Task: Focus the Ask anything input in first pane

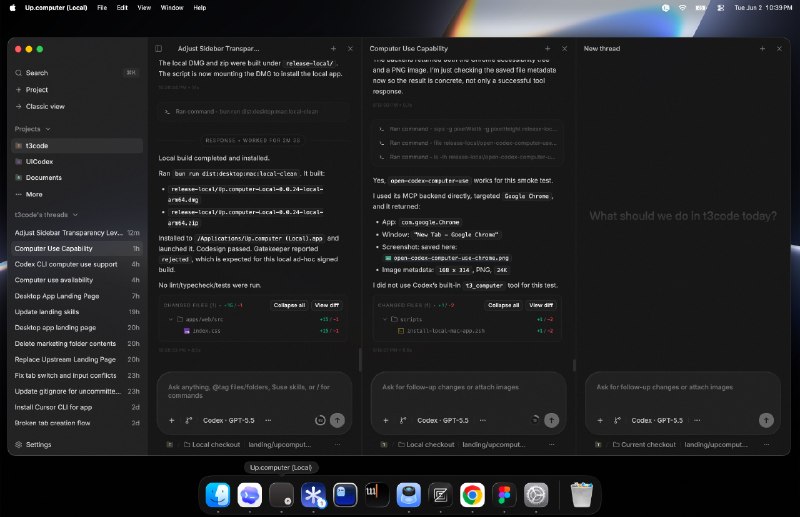Action: pyautogui.click(x=254, y=391)
